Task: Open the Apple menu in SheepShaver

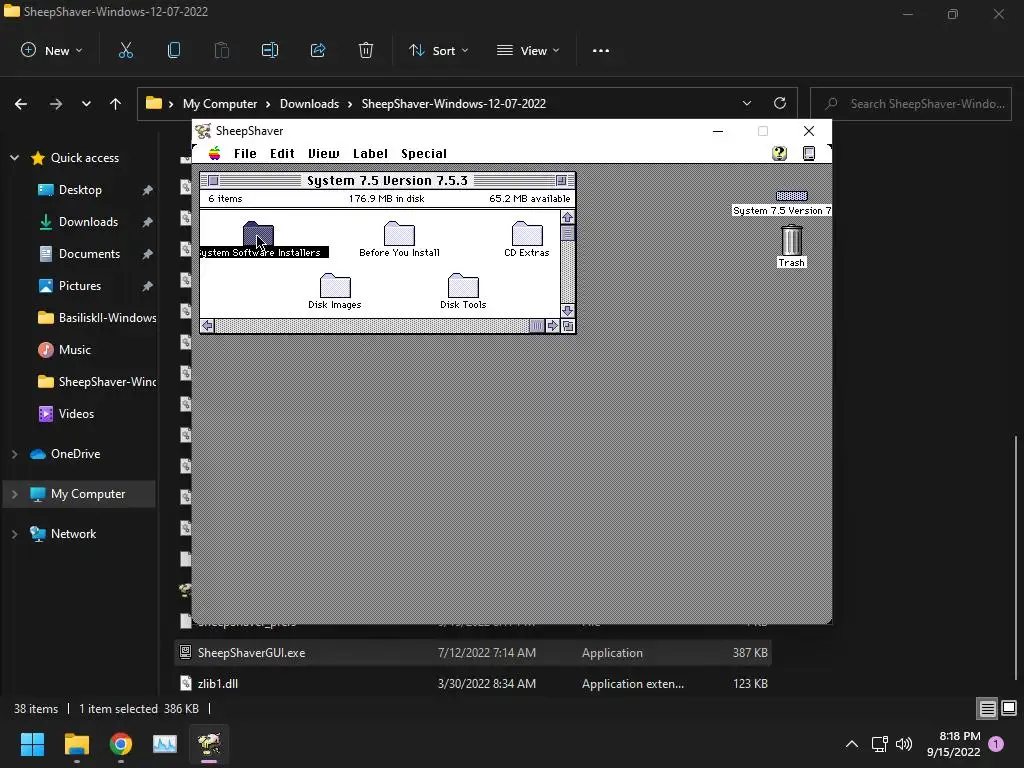Action: point(214,153)
